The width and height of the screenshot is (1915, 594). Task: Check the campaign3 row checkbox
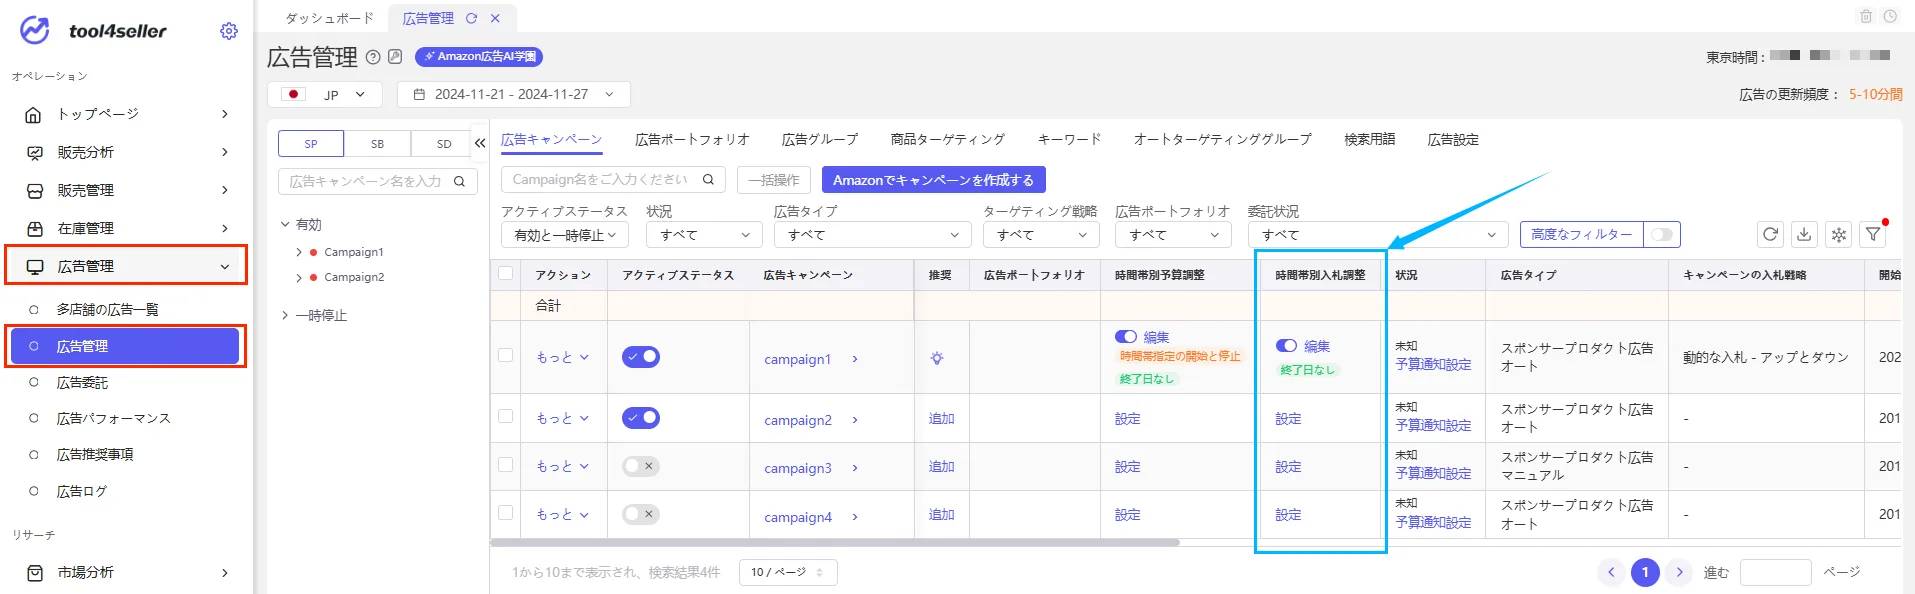[506, 465]
